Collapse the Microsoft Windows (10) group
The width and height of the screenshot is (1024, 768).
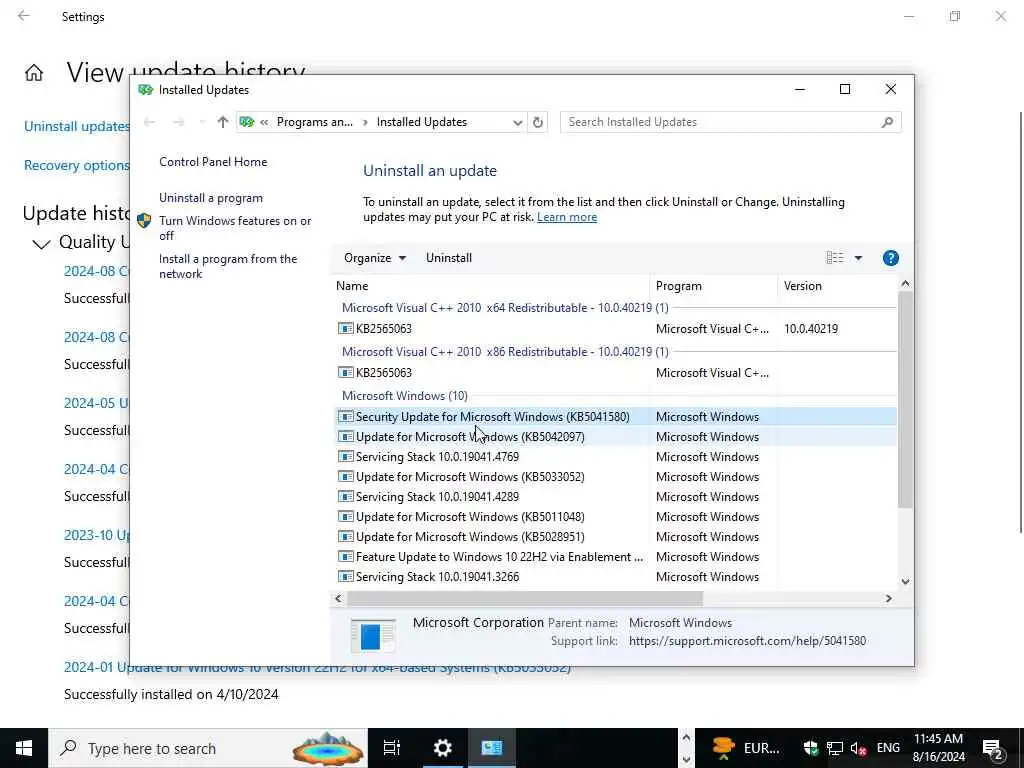[x=404, y=396]
